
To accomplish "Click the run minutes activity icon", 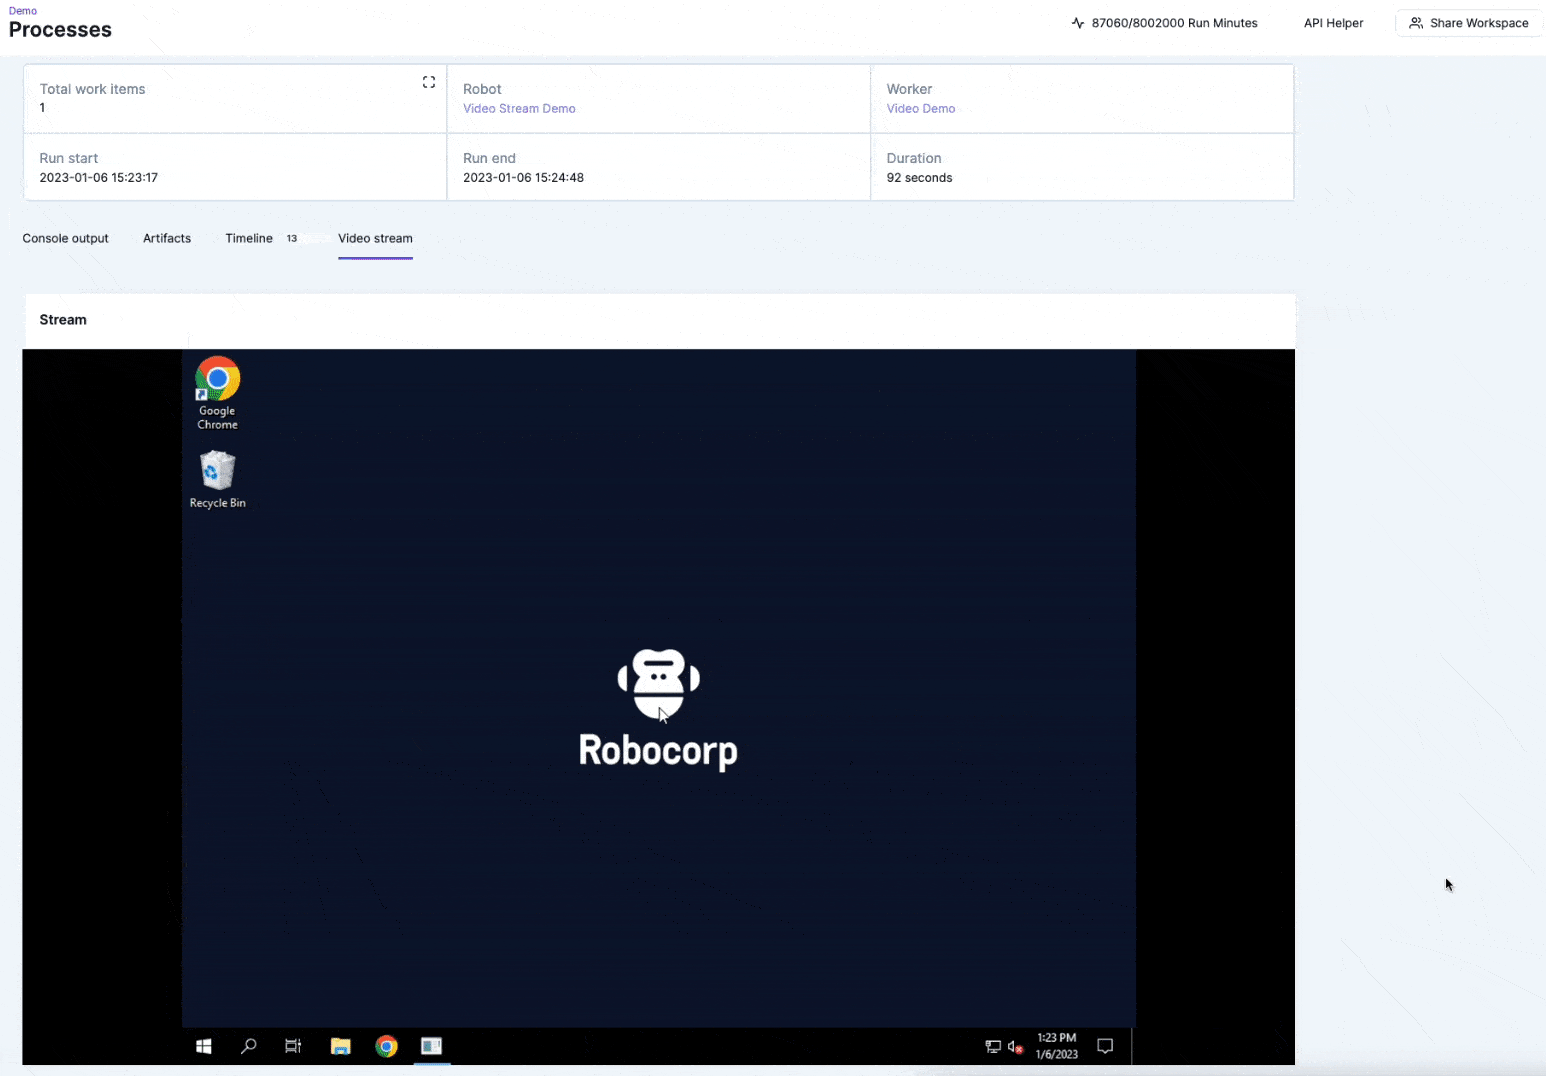I will 1078,23.
